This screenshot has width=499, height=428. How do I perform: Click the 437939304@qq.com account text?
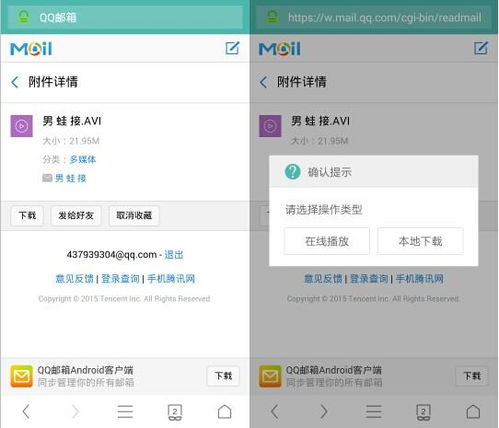pos(112,255)
